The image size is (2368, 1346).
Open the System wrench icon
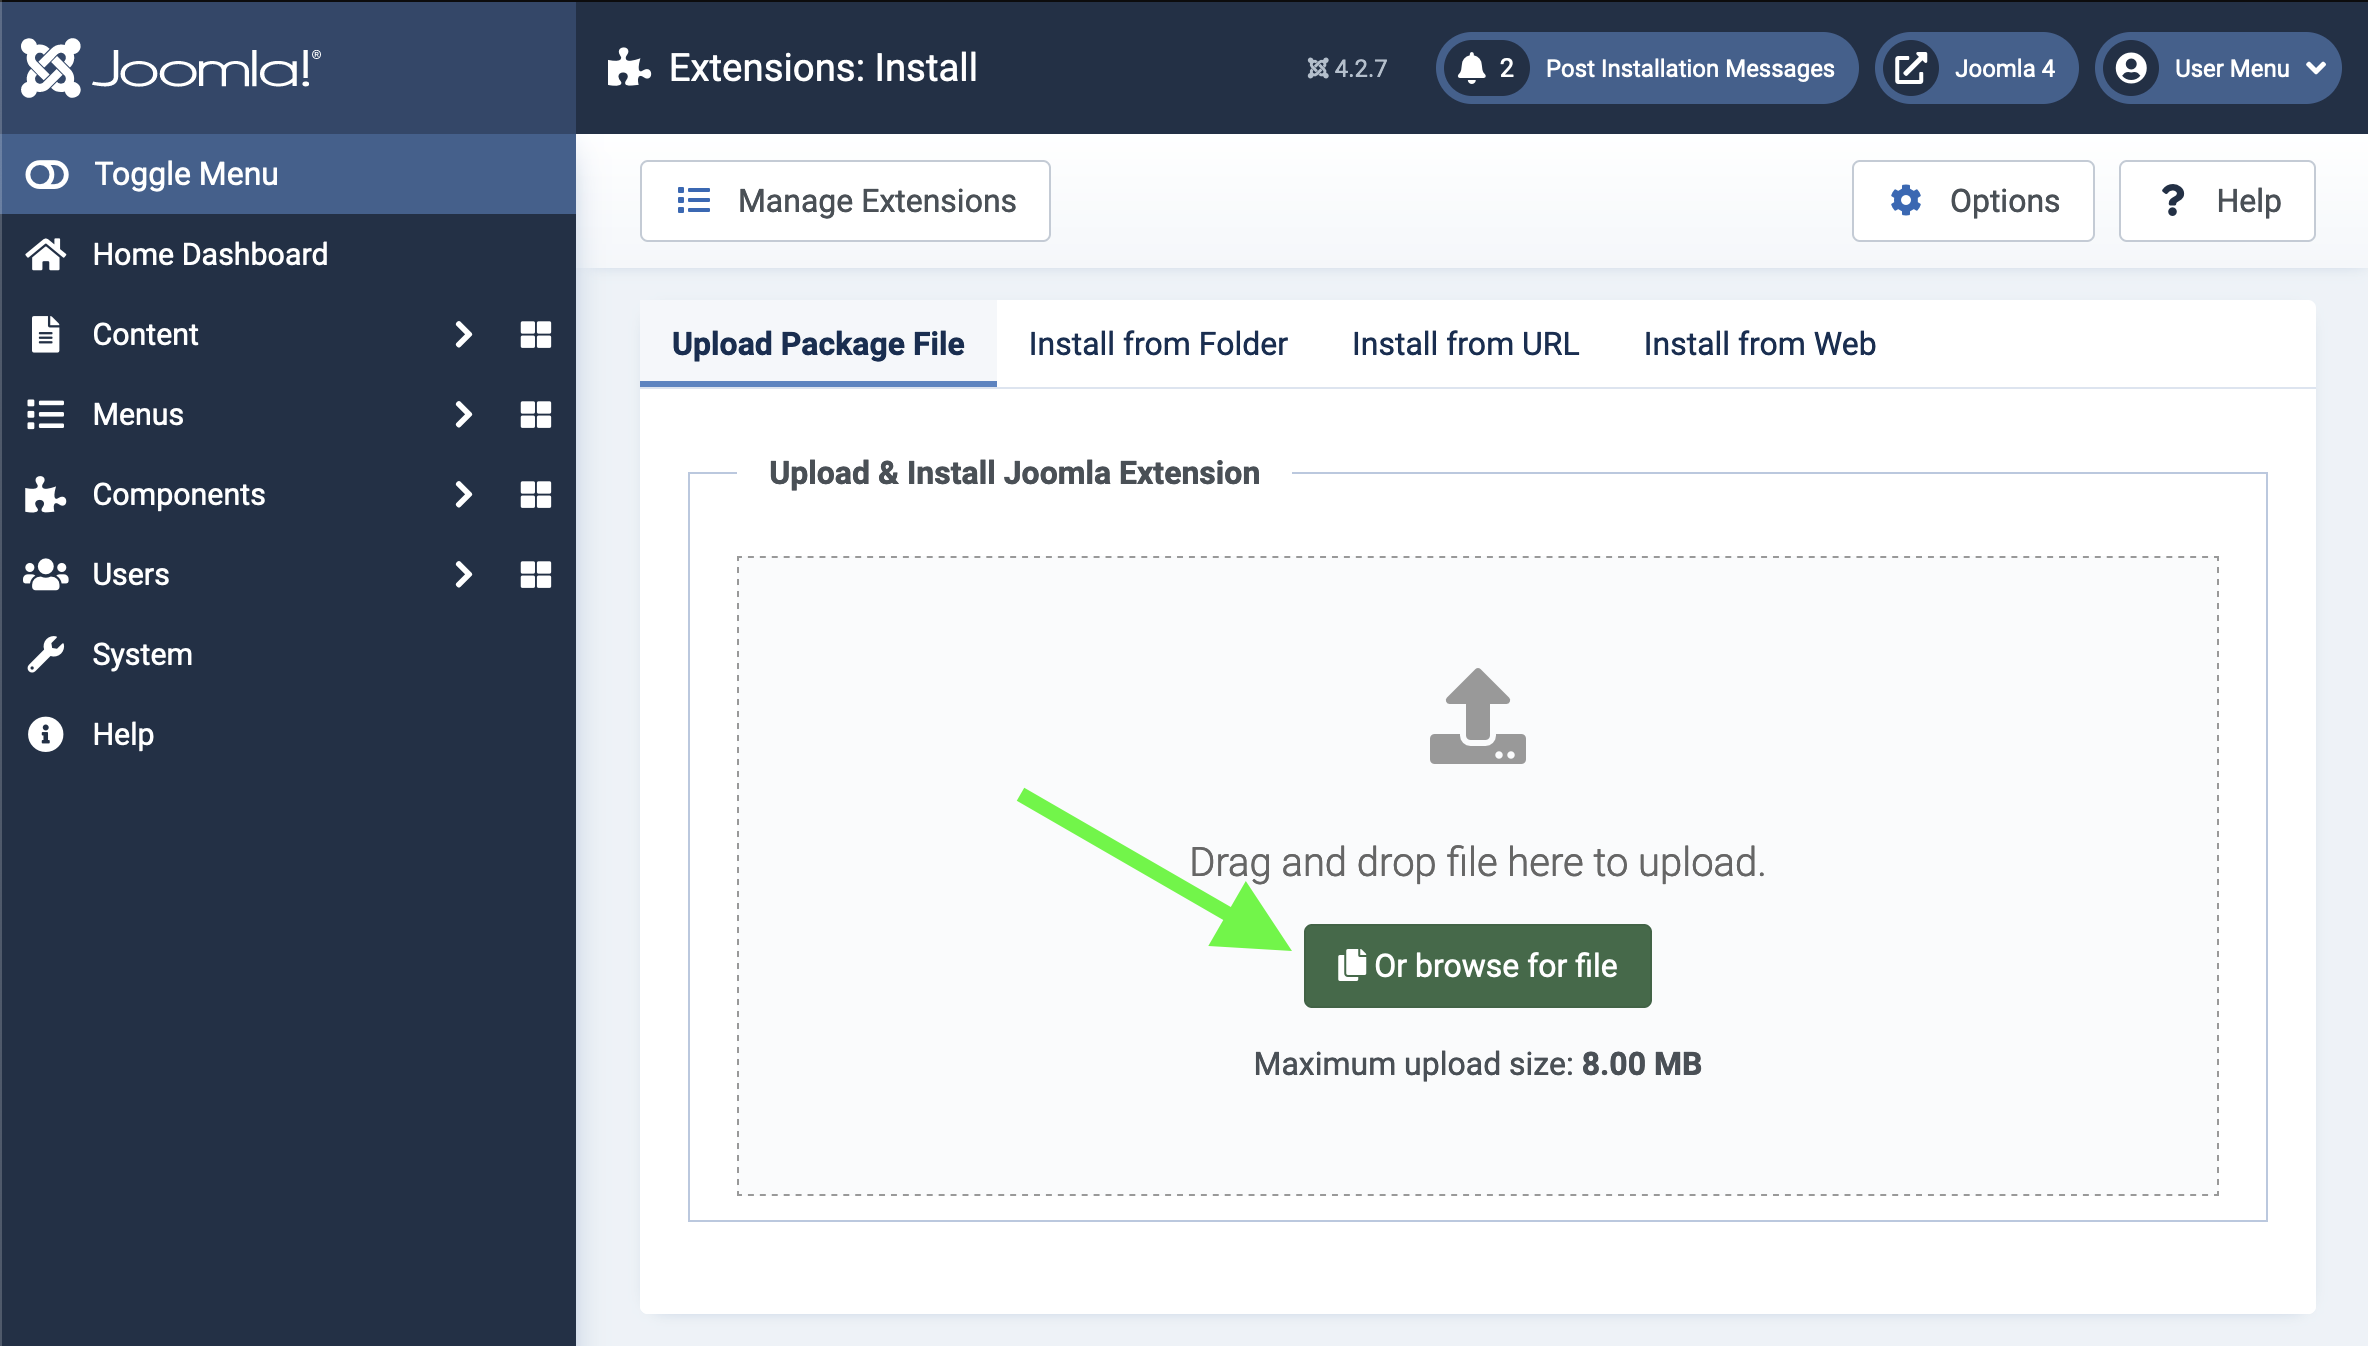click(45, 654)
